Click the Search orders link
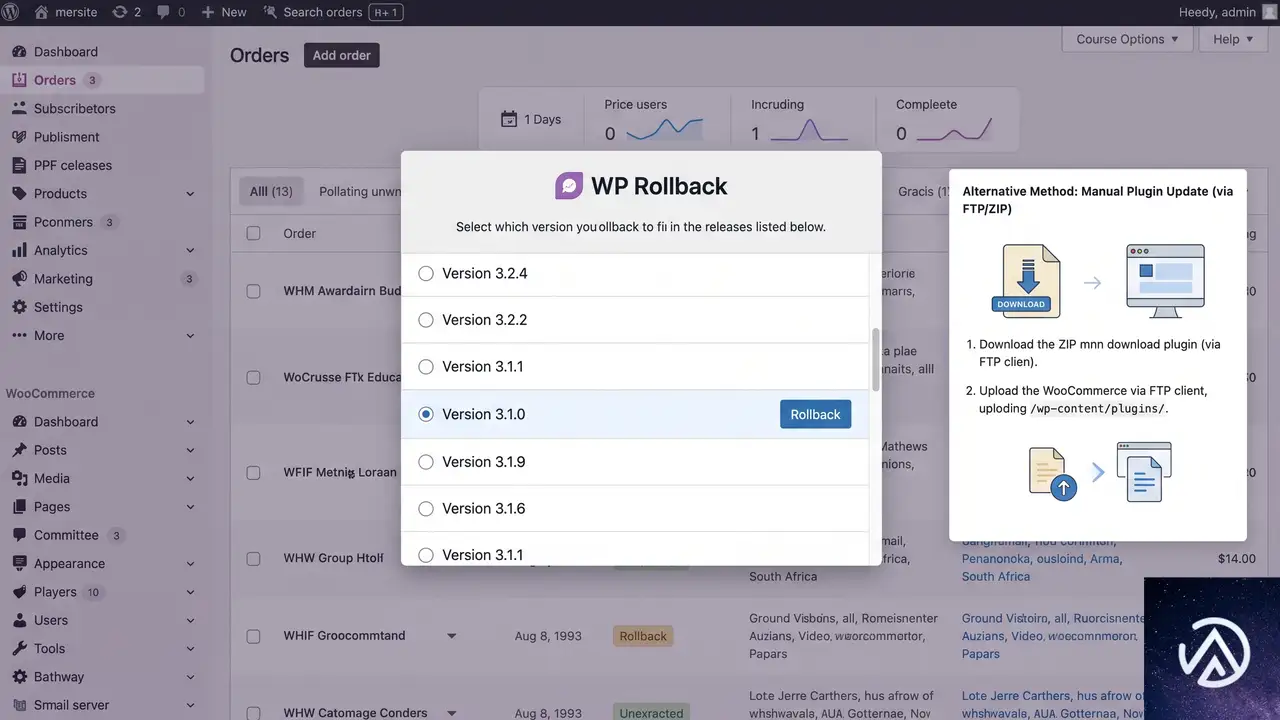 coord(323,12)
